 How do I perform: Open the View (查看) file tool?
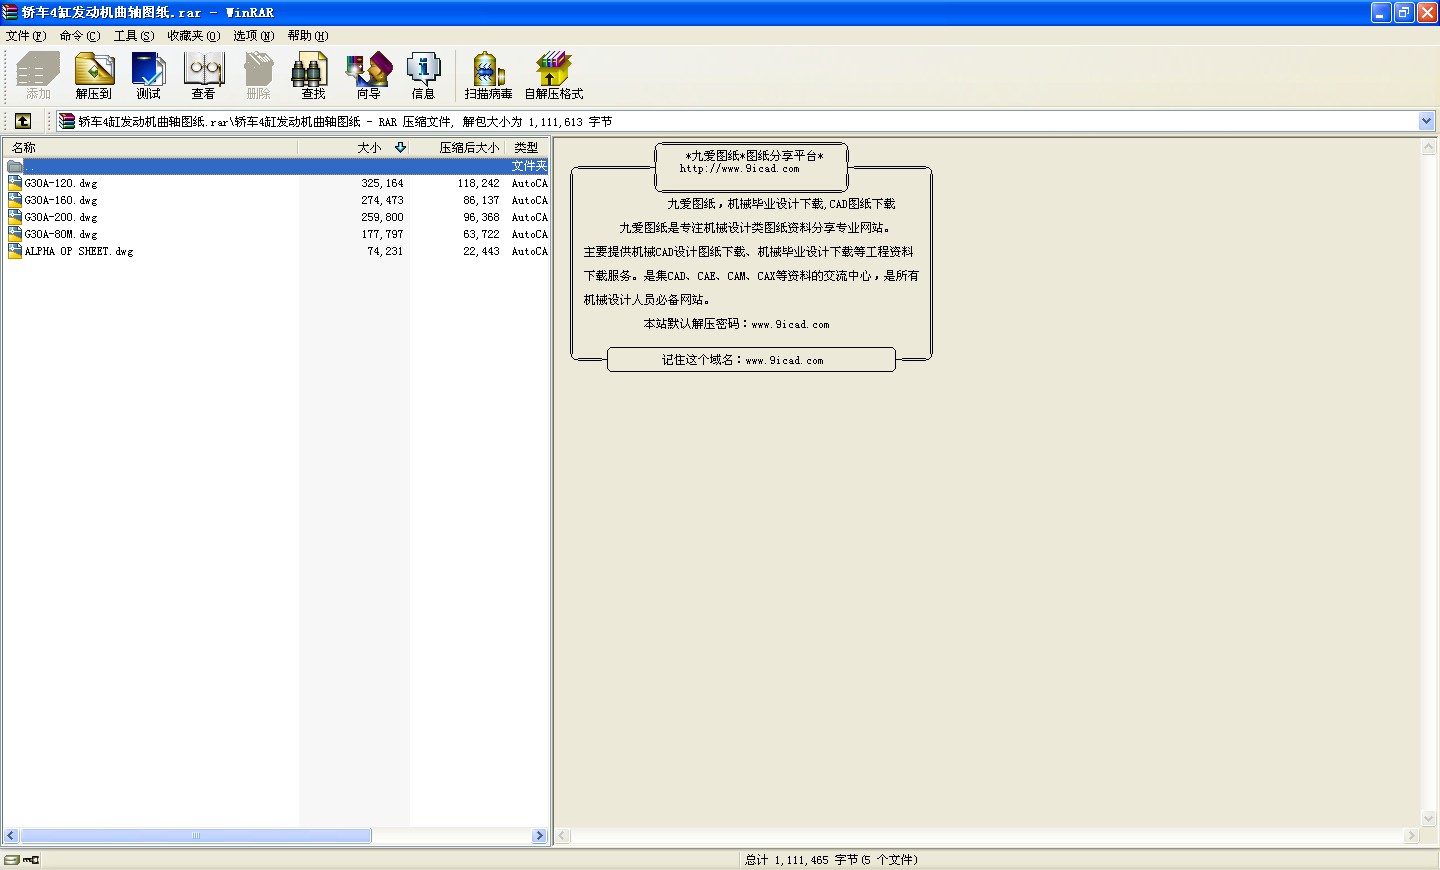203,76
